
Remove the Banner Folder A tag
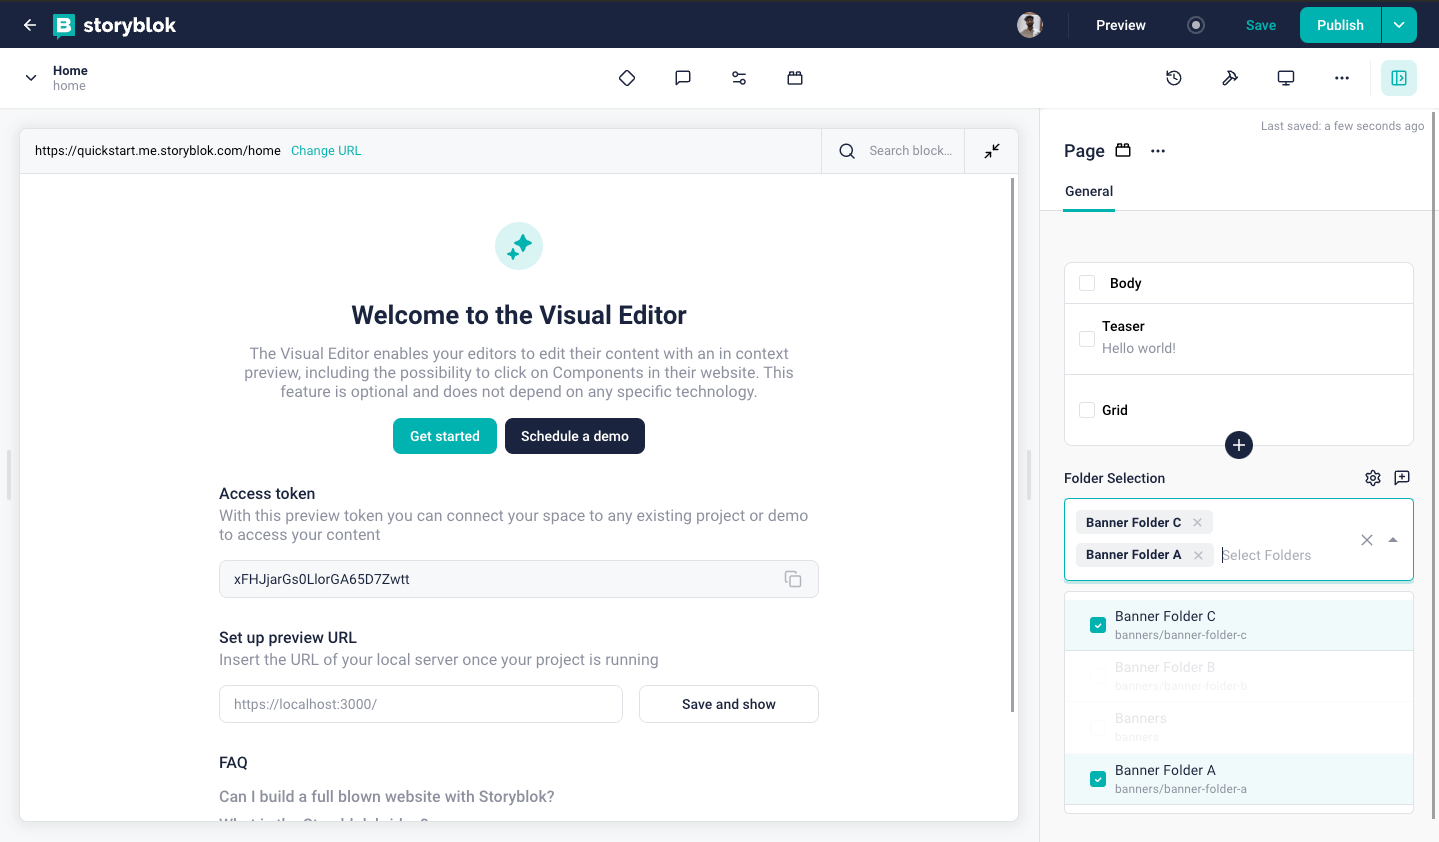pyautogui.click(x=1198, y=555)
